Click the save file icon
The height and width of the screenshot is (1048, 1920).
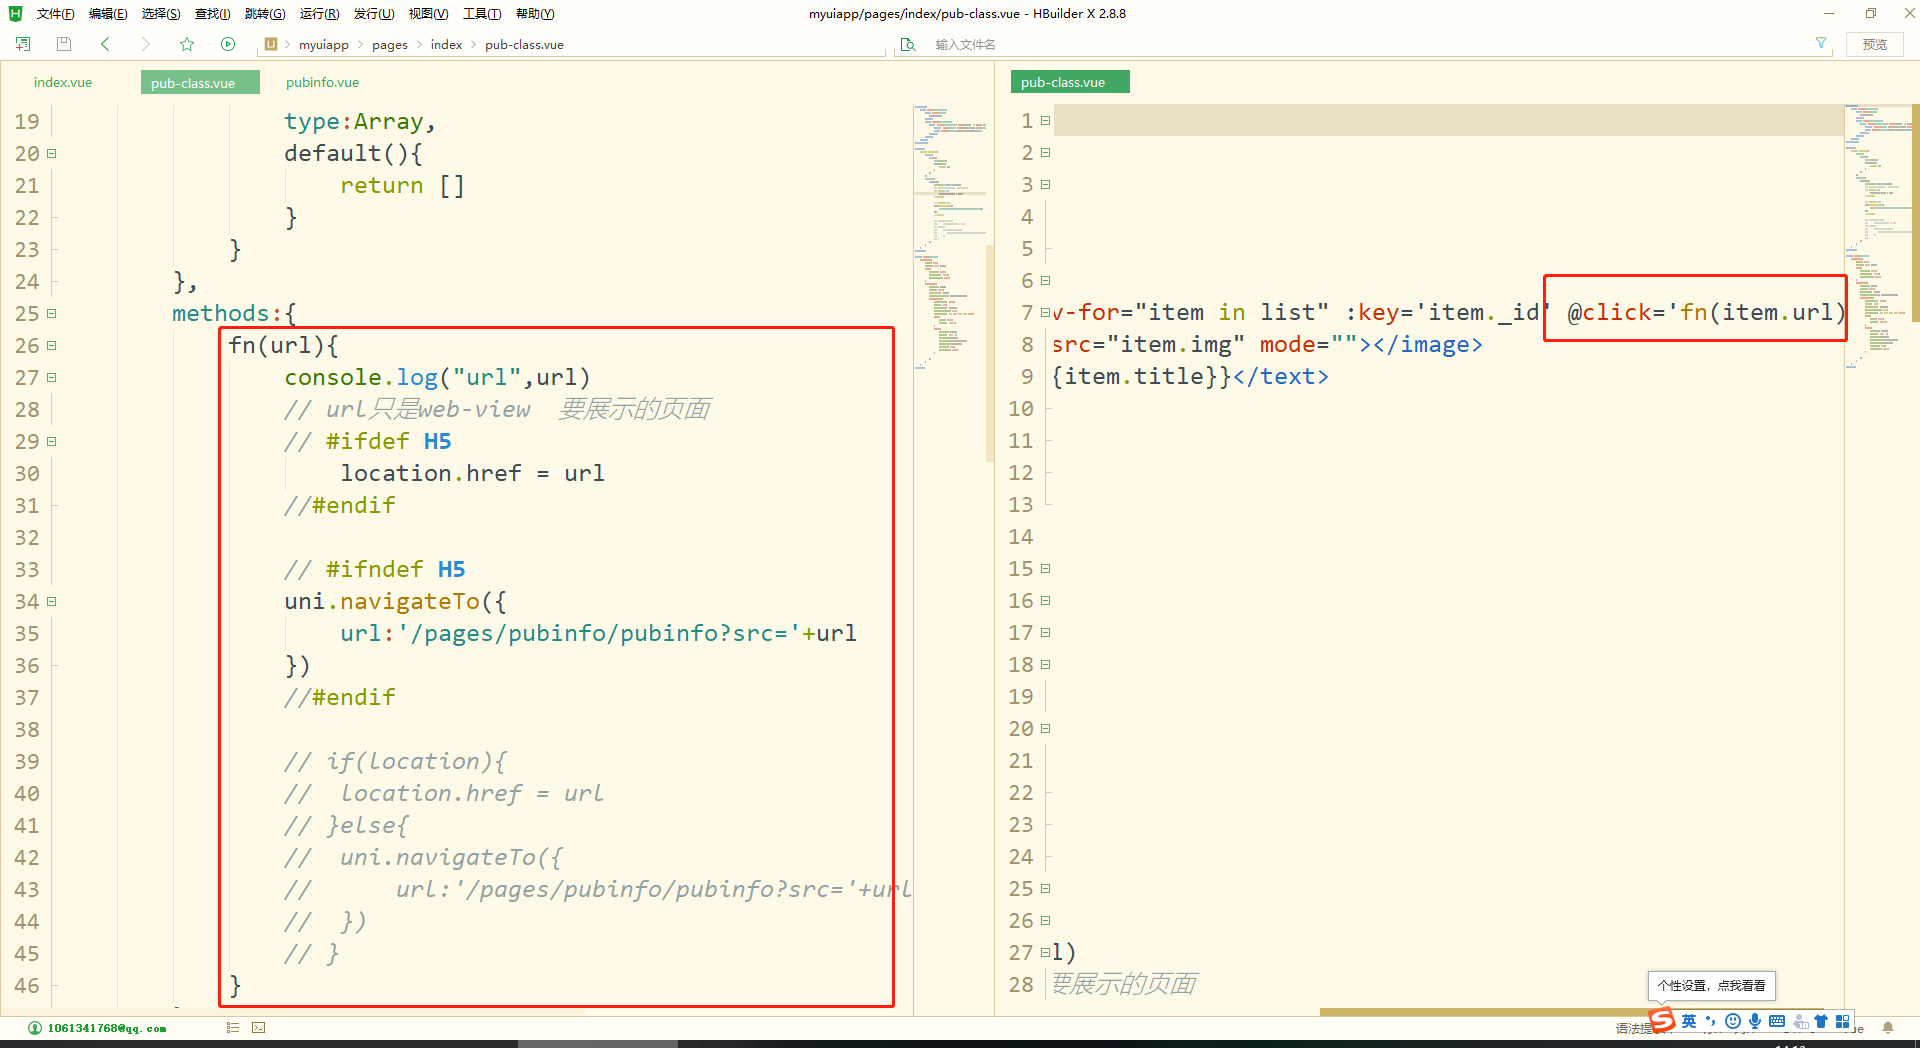[x=64, y=44]
